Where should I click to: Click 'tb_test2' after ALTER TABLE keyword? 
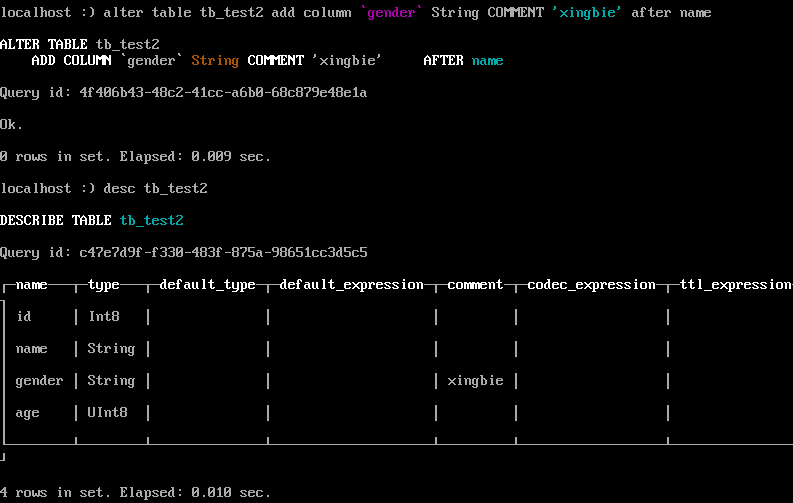coord(127,44)
